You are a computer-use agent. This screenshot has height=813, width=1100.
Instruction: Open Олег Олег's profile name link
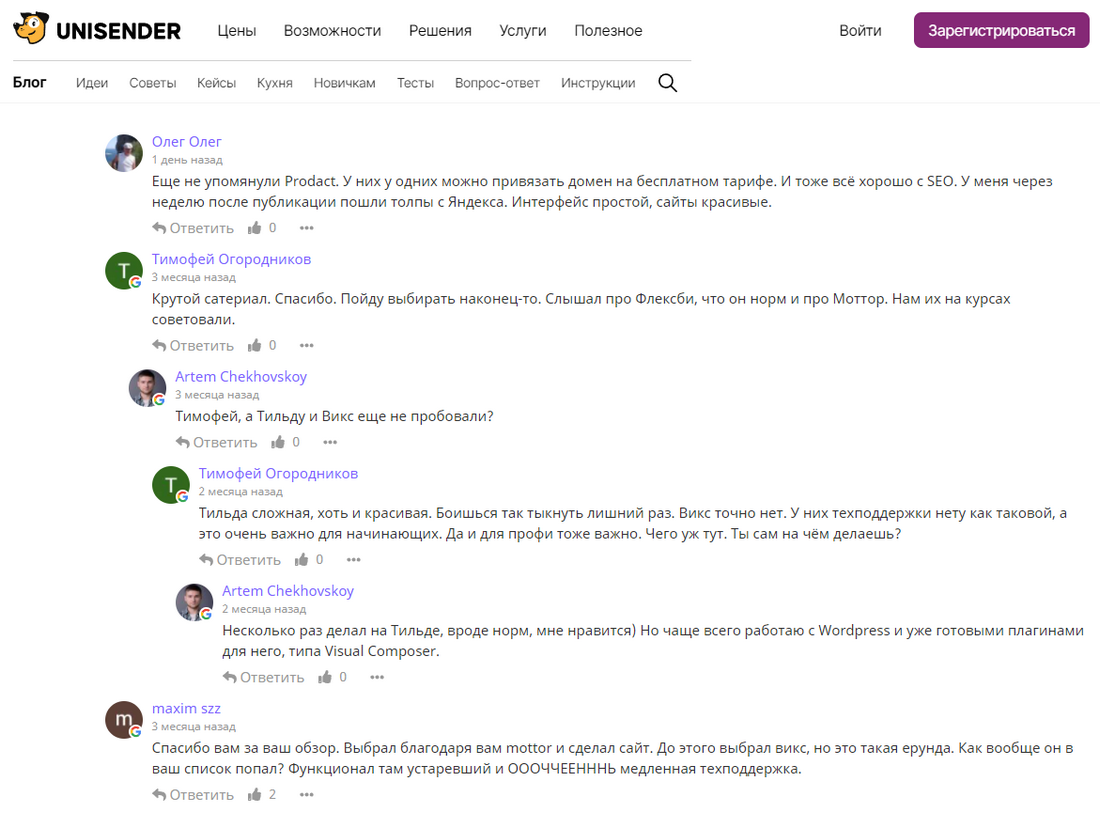coord(187,142)
